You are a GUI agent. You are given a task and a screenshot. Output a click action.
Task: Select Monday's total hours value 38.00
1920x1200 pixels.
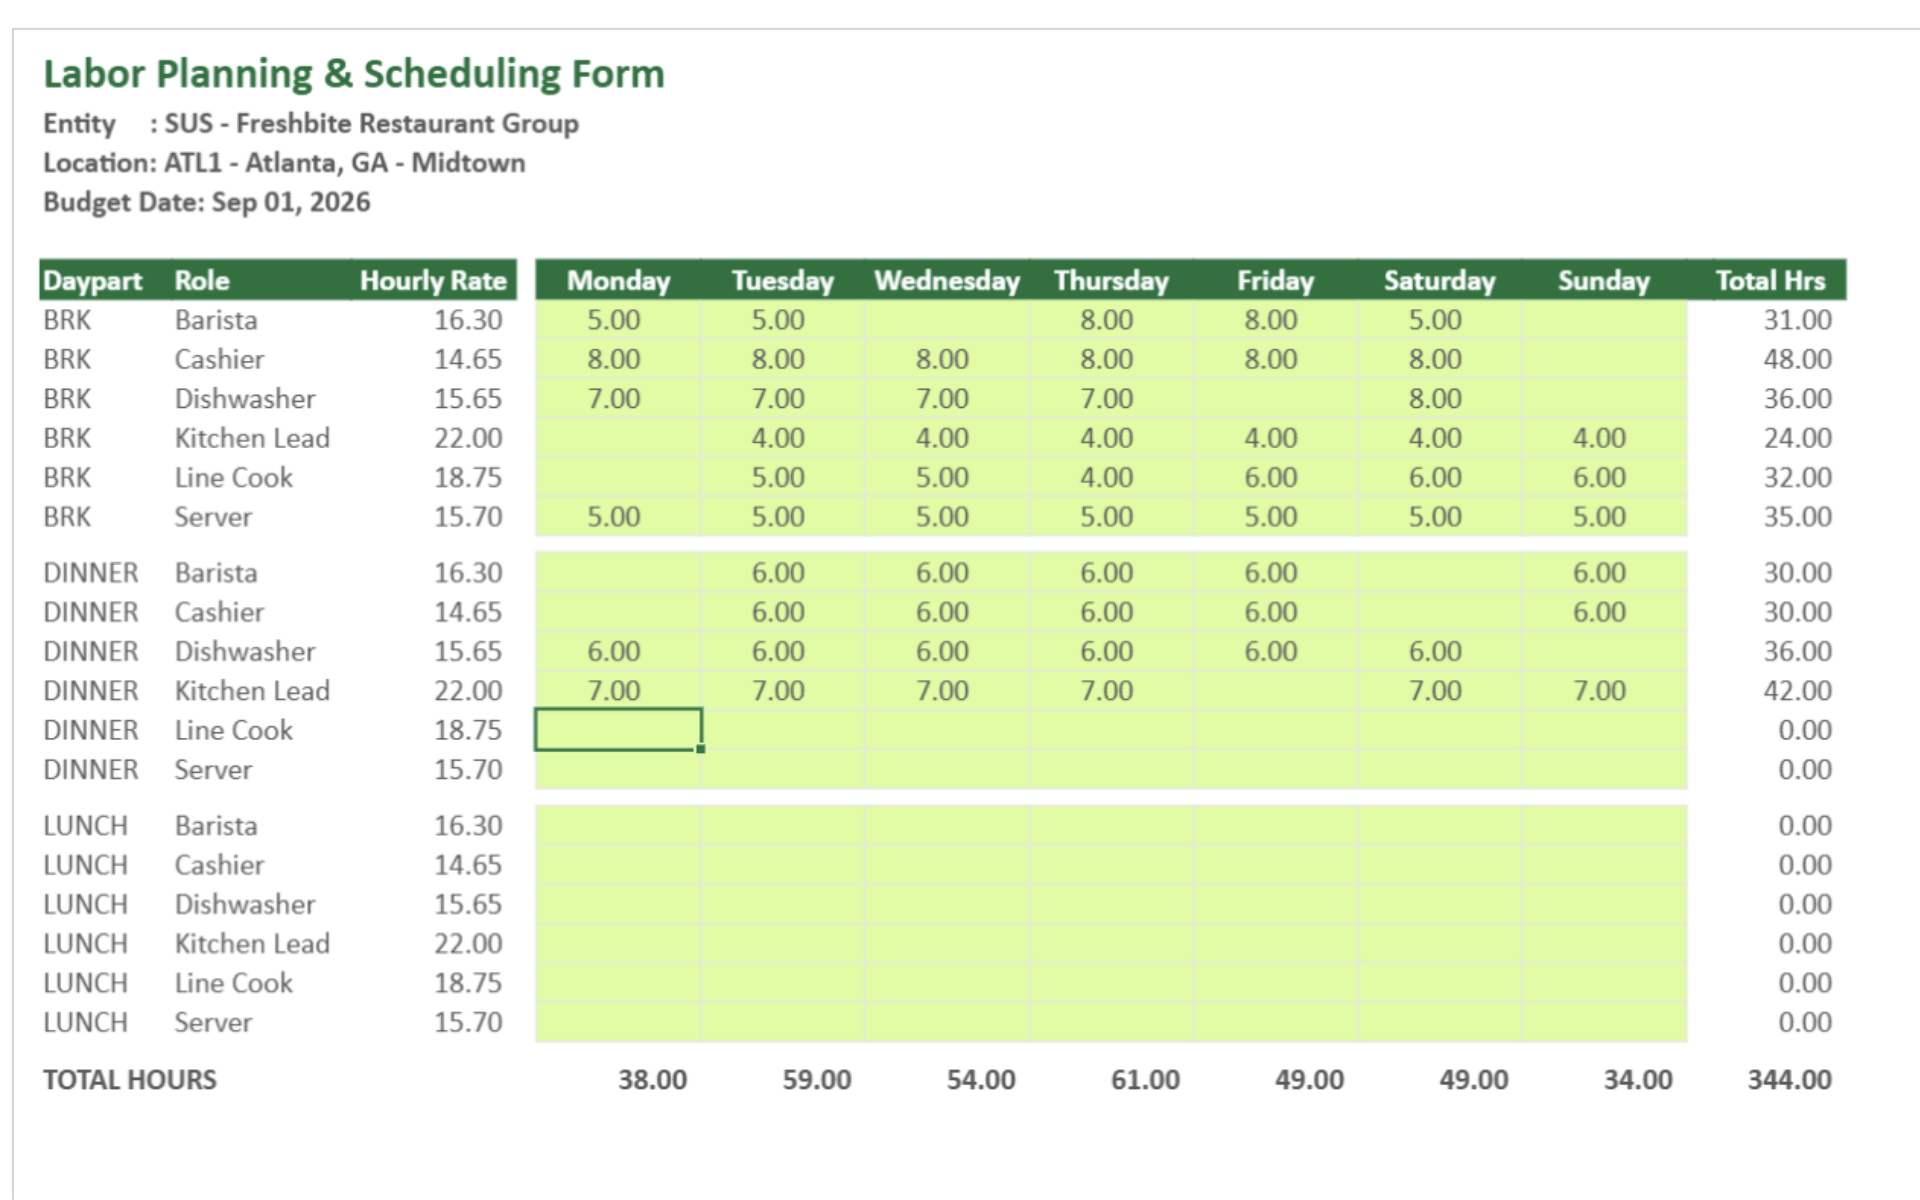click(x=652, y=1080)
